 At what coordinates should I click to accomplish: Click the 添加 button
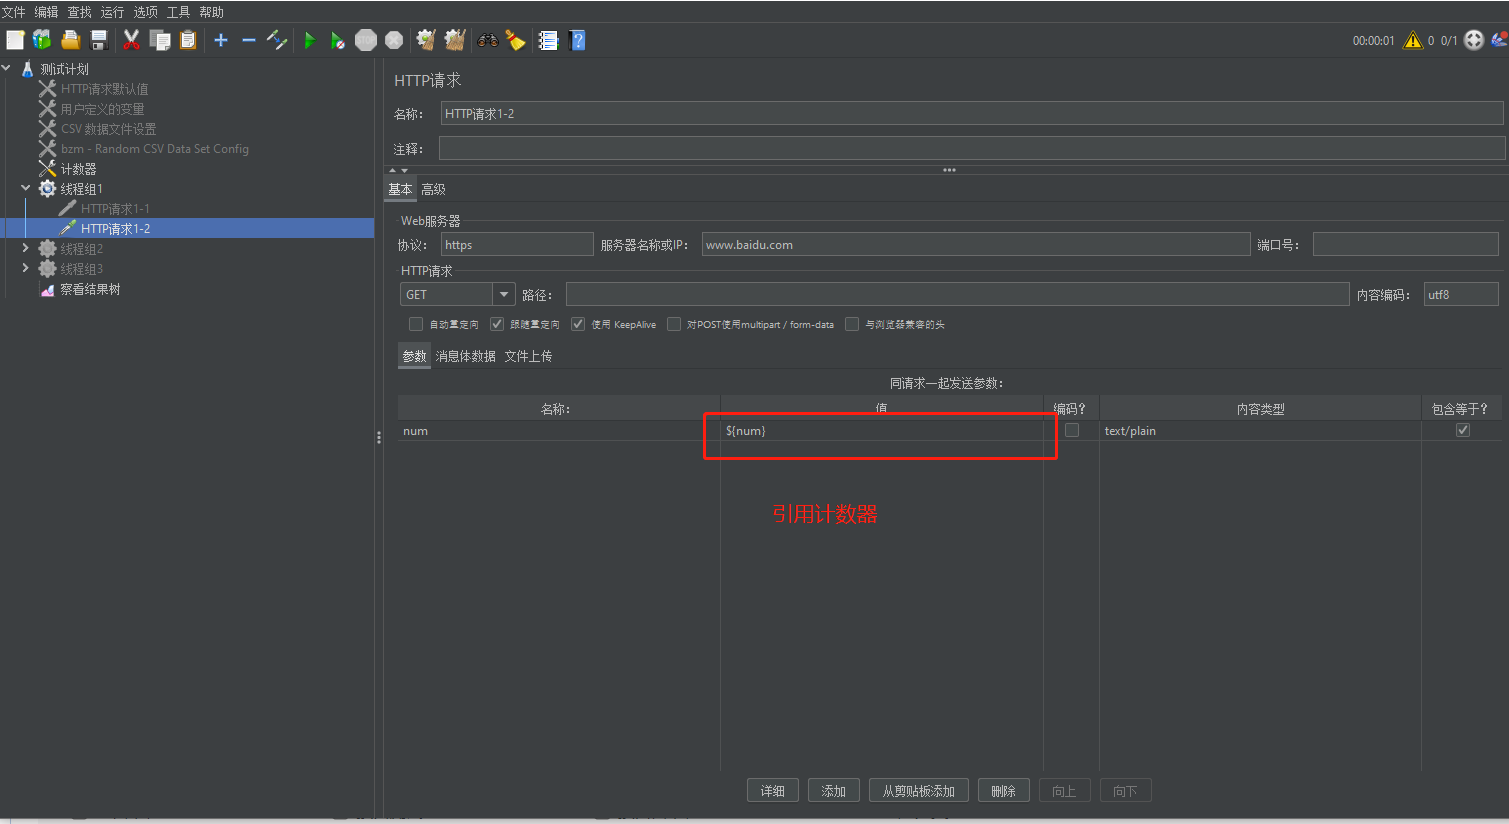(834, 791)
